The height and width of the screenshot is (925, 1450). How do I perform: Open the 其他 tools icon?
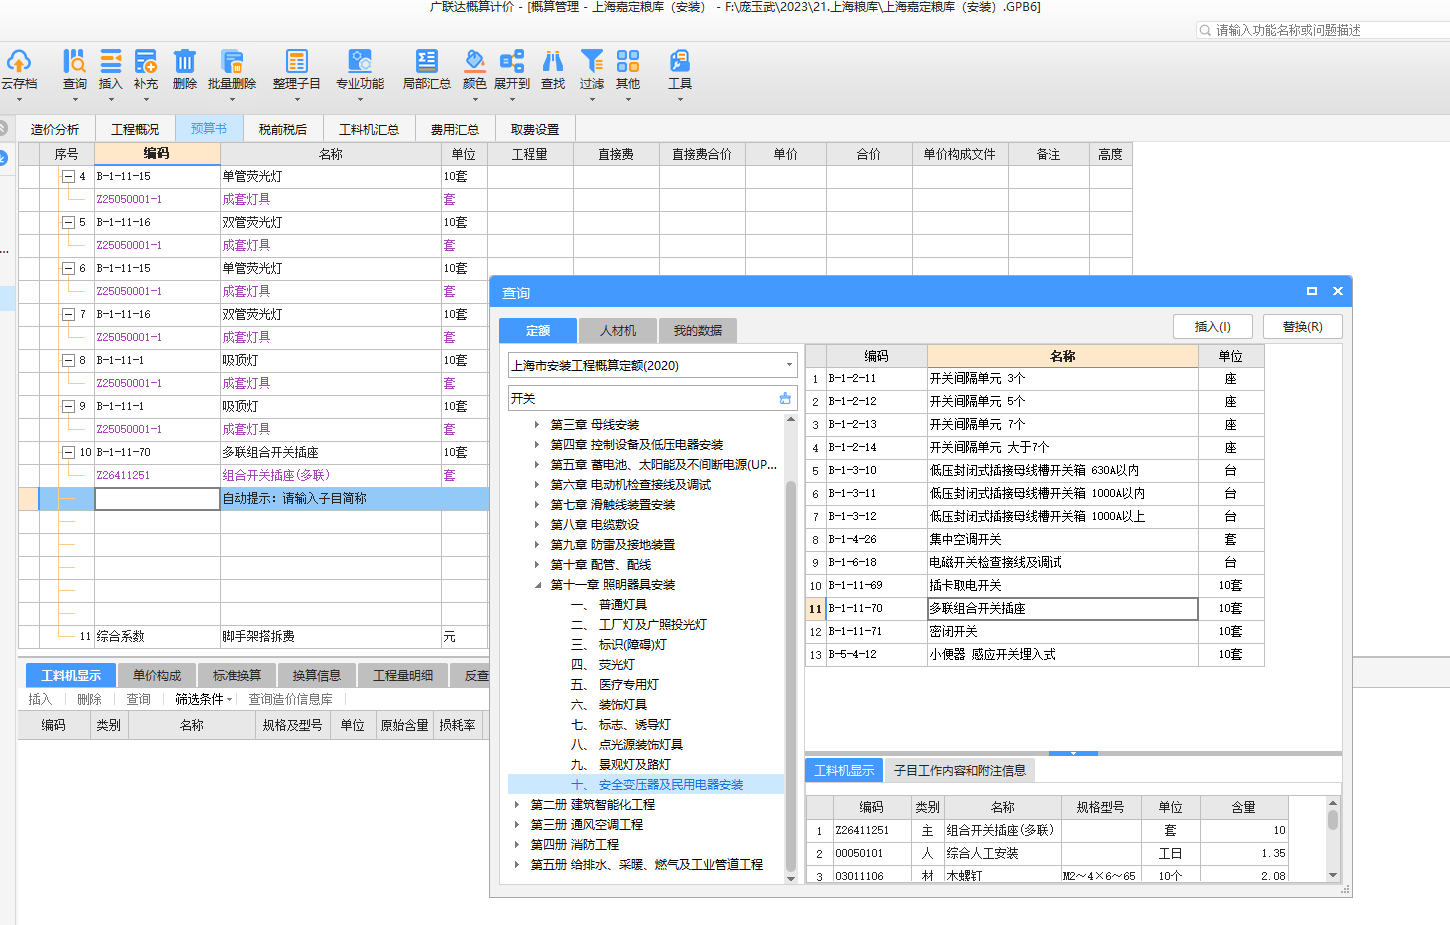tap(628, 70)
